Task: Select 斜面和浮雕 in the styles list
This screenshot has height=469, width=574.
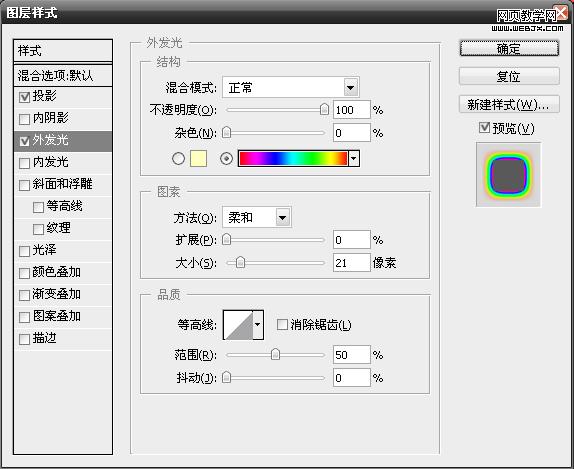Action: click(63, 184)
